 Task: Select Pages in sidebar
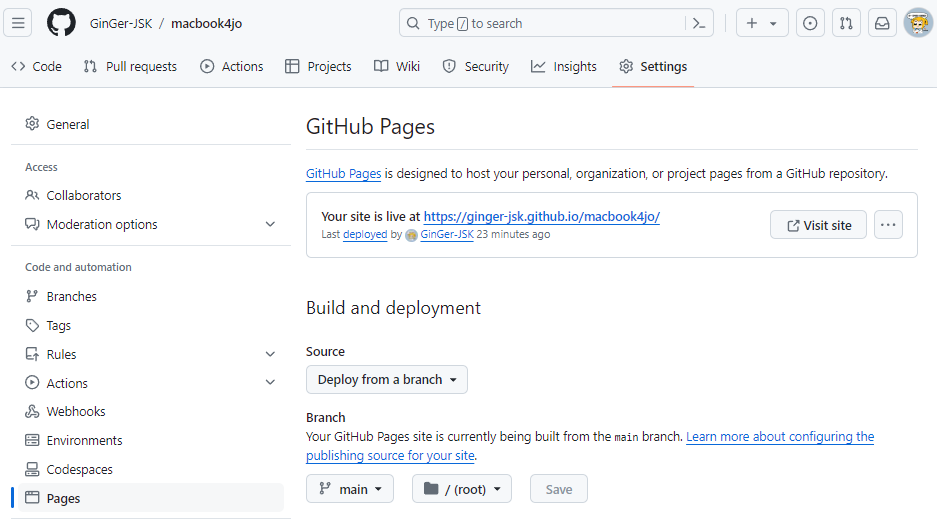click(x=151, y=498)
